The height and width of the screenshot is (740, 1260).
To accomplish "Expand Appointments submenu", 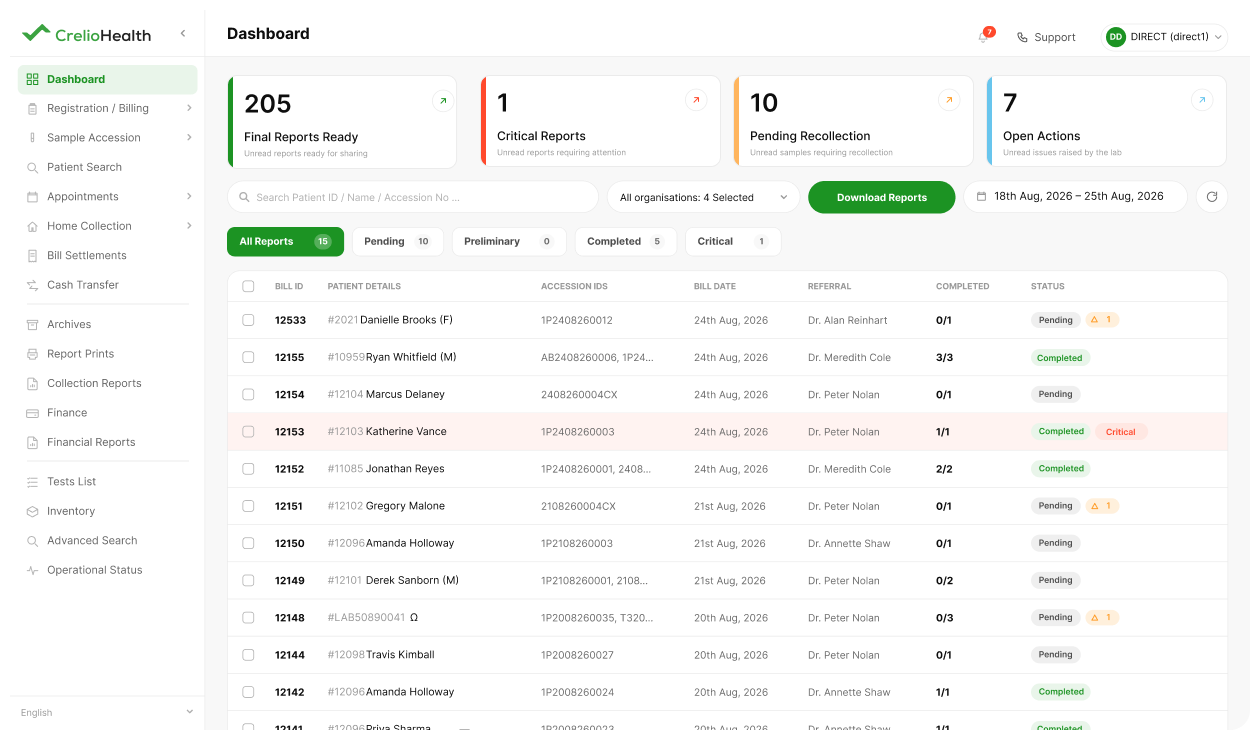I will [x=189, y=197].
